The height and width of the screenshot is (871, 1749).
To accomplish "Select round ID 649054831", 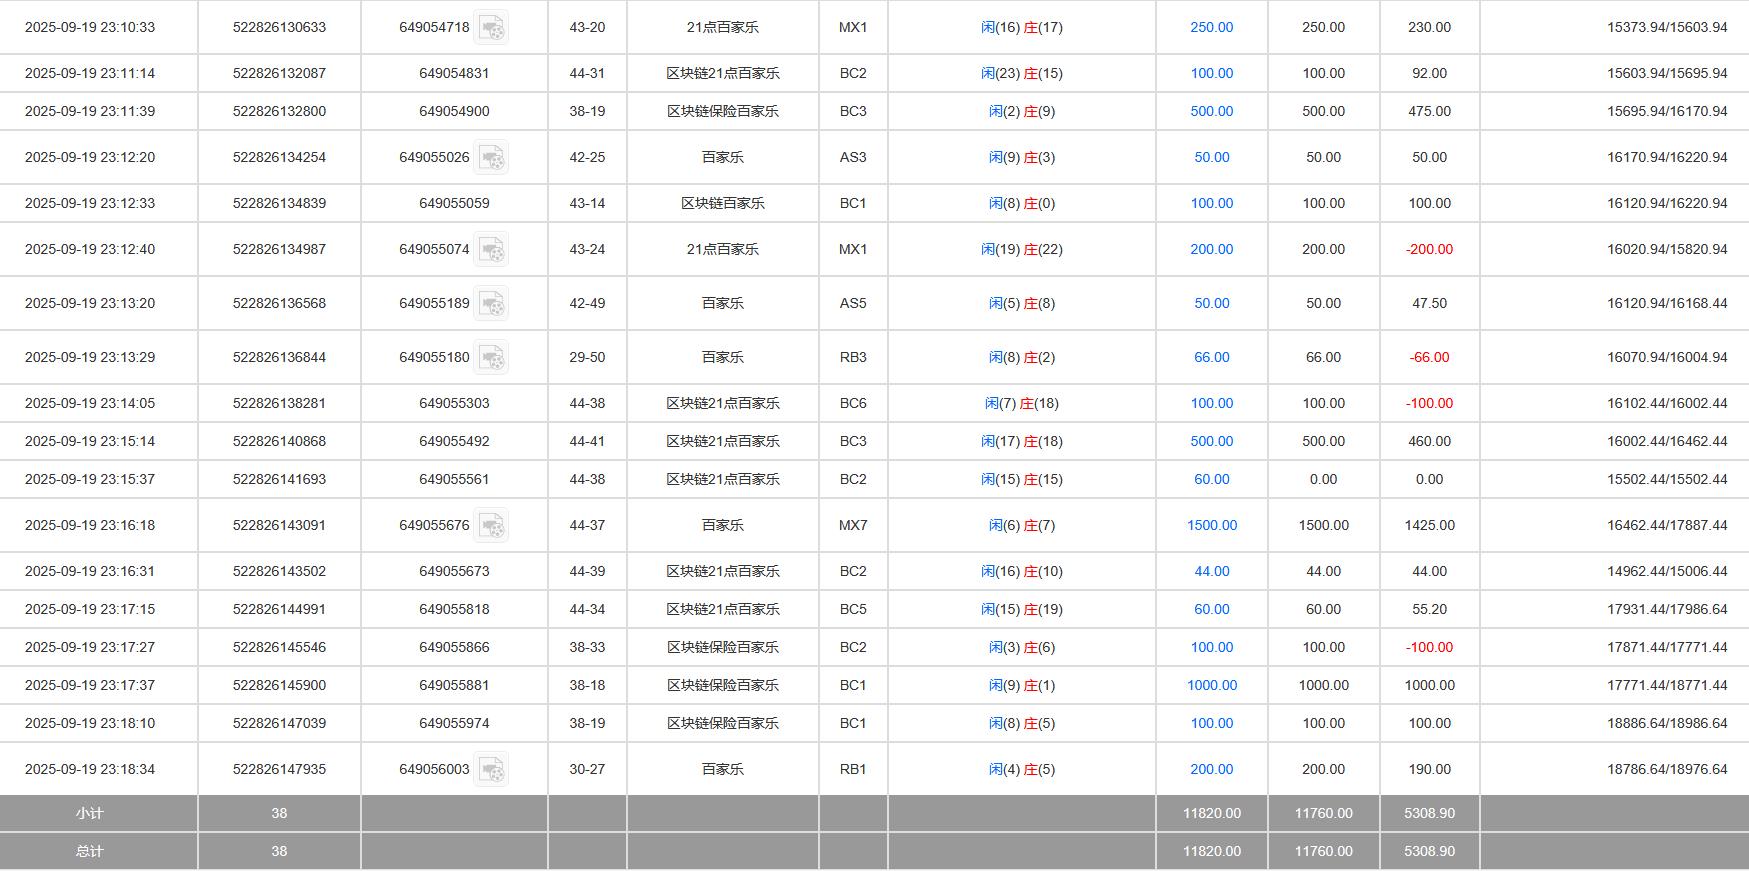I will (x=454, y=73).
